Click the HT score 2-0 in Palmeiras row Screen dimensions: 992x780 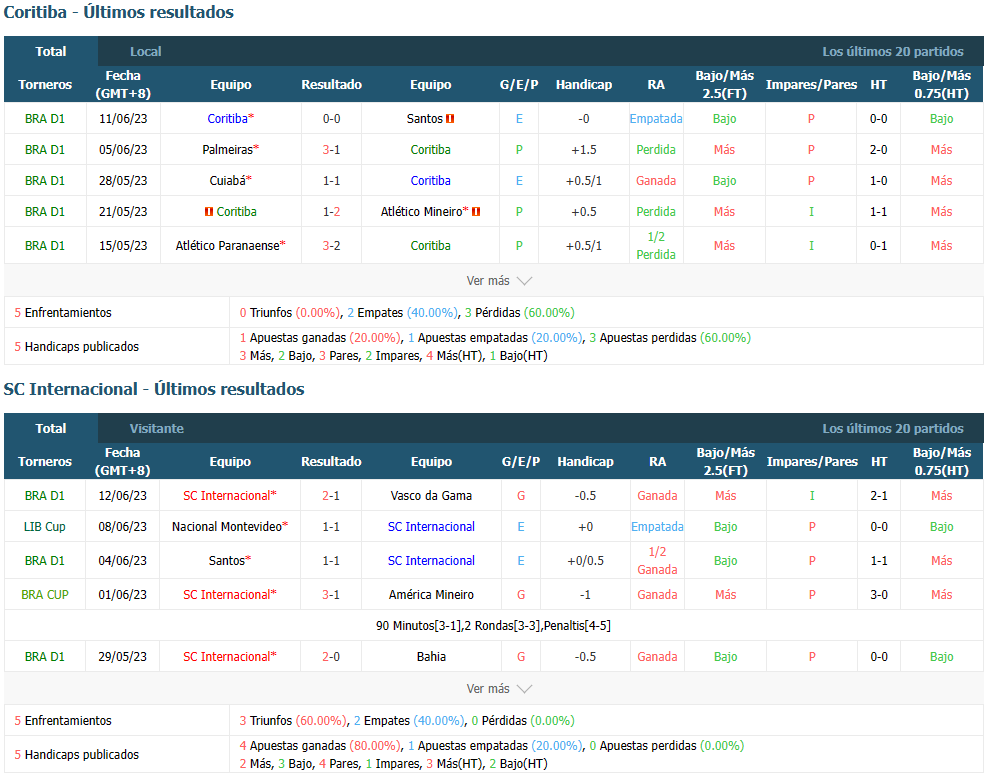(x=878, y=149)
